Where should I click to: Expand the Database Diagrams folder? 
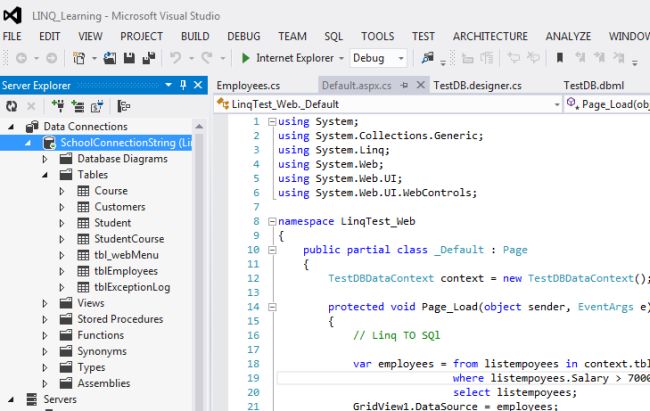tap(45, 159)
